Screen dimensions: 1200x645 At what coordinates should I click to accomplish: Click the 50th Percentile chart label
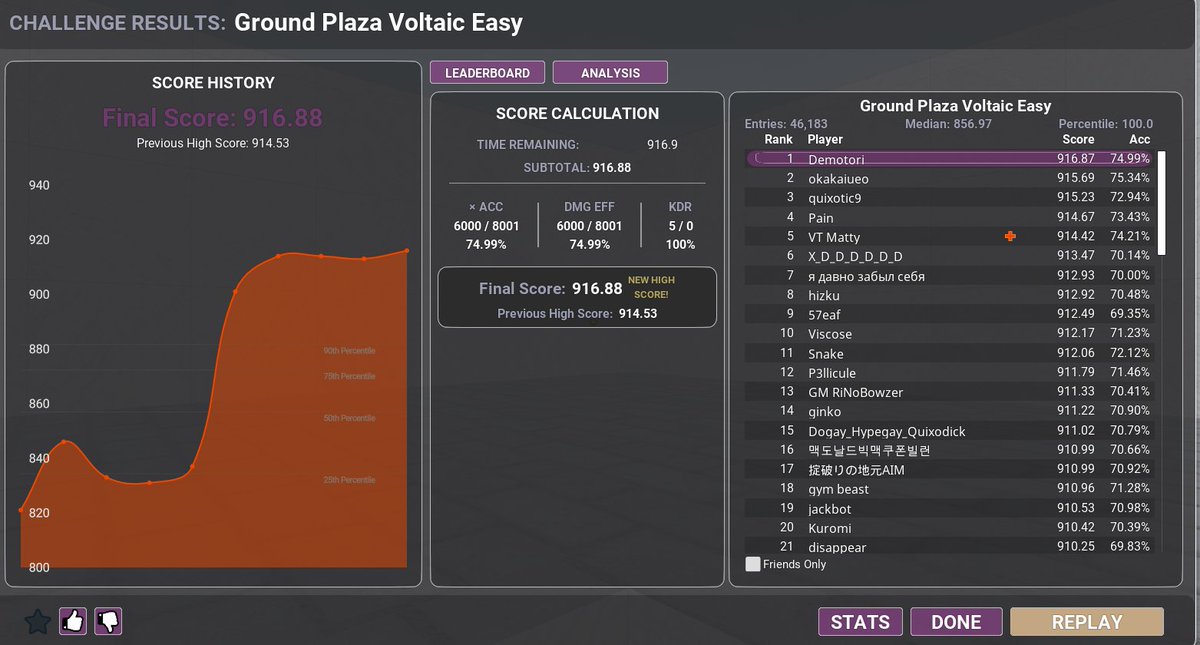pos(349,418)
